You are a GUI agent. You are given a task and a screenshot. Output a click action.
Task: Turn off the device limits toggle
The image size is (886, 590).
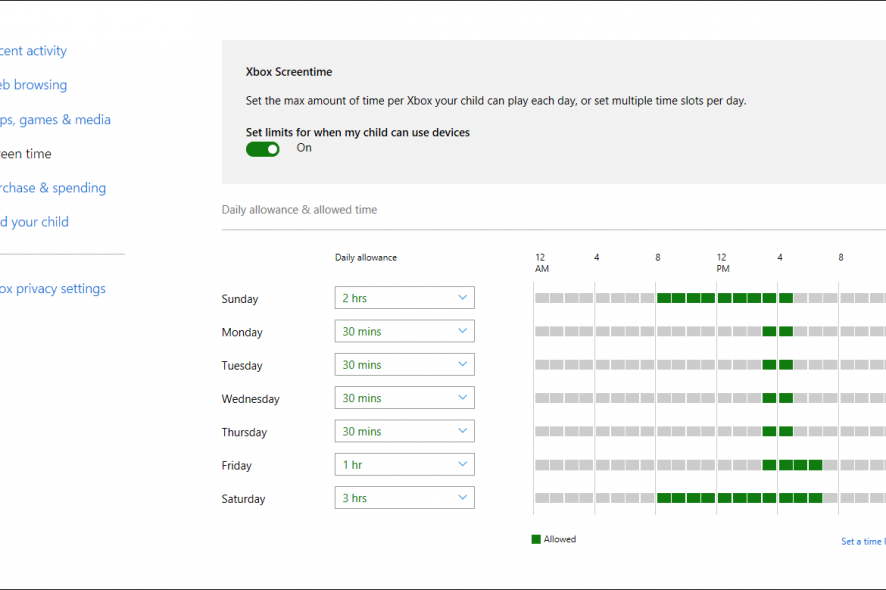263,149
